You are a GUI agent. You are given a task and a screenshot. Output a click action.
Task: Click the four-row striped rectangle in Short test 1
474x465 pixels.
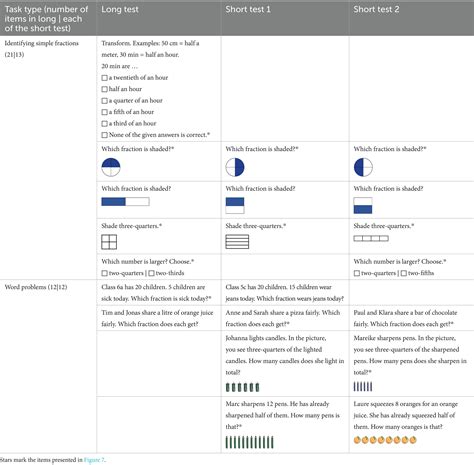pos(237,242)
